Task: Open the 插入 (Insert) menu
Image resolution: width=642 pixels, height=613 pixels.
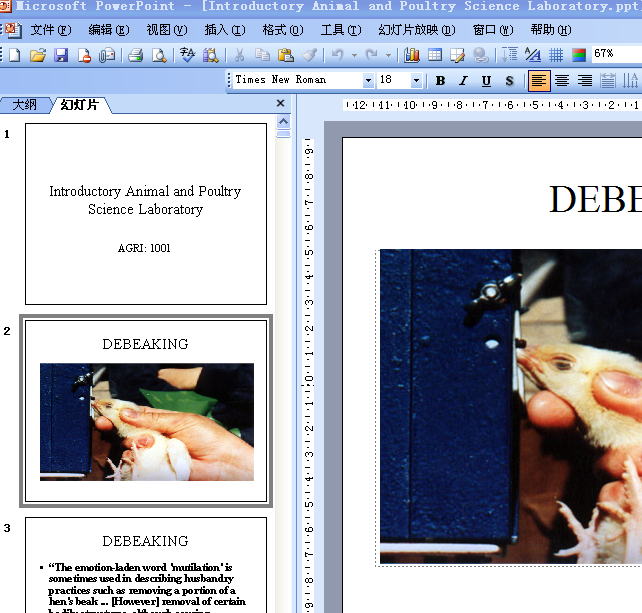Action: click(224, 30)
